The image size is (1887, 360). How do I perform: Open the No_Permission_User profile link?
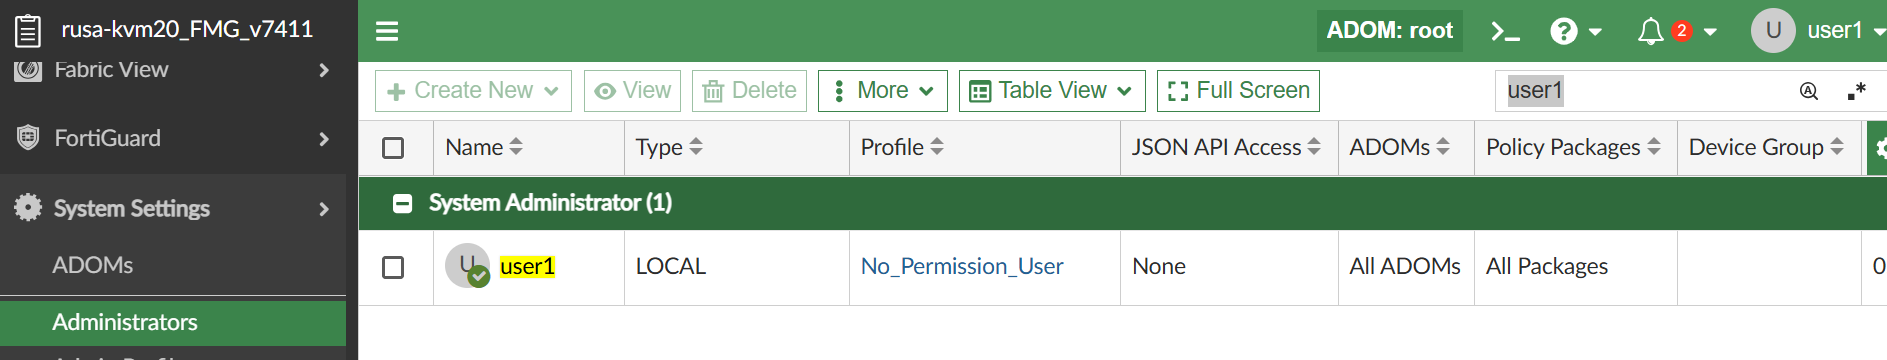click(962, 266)
